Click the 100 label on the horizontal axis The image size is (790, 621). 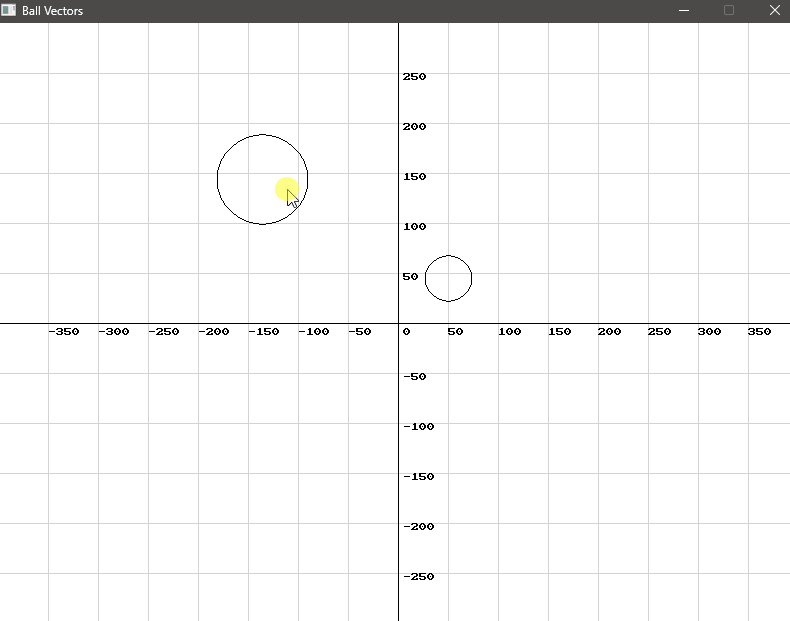pos(509,332)
